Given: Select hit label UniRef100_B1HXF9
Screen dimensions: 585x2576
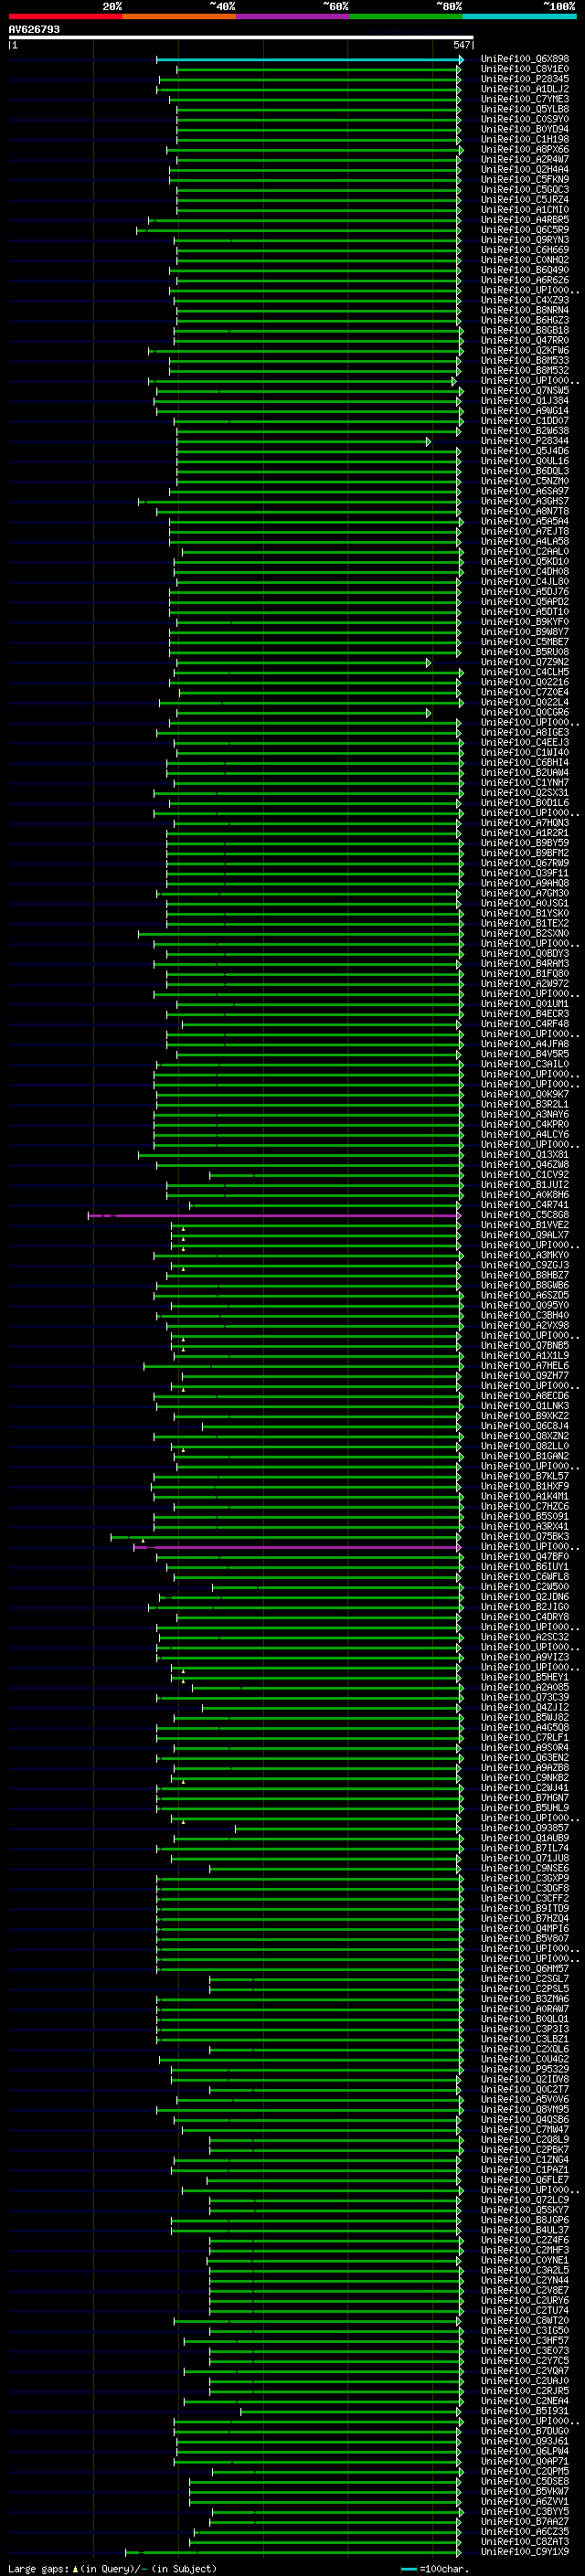Looking at the screenshot, I should tap(525, 1487).
